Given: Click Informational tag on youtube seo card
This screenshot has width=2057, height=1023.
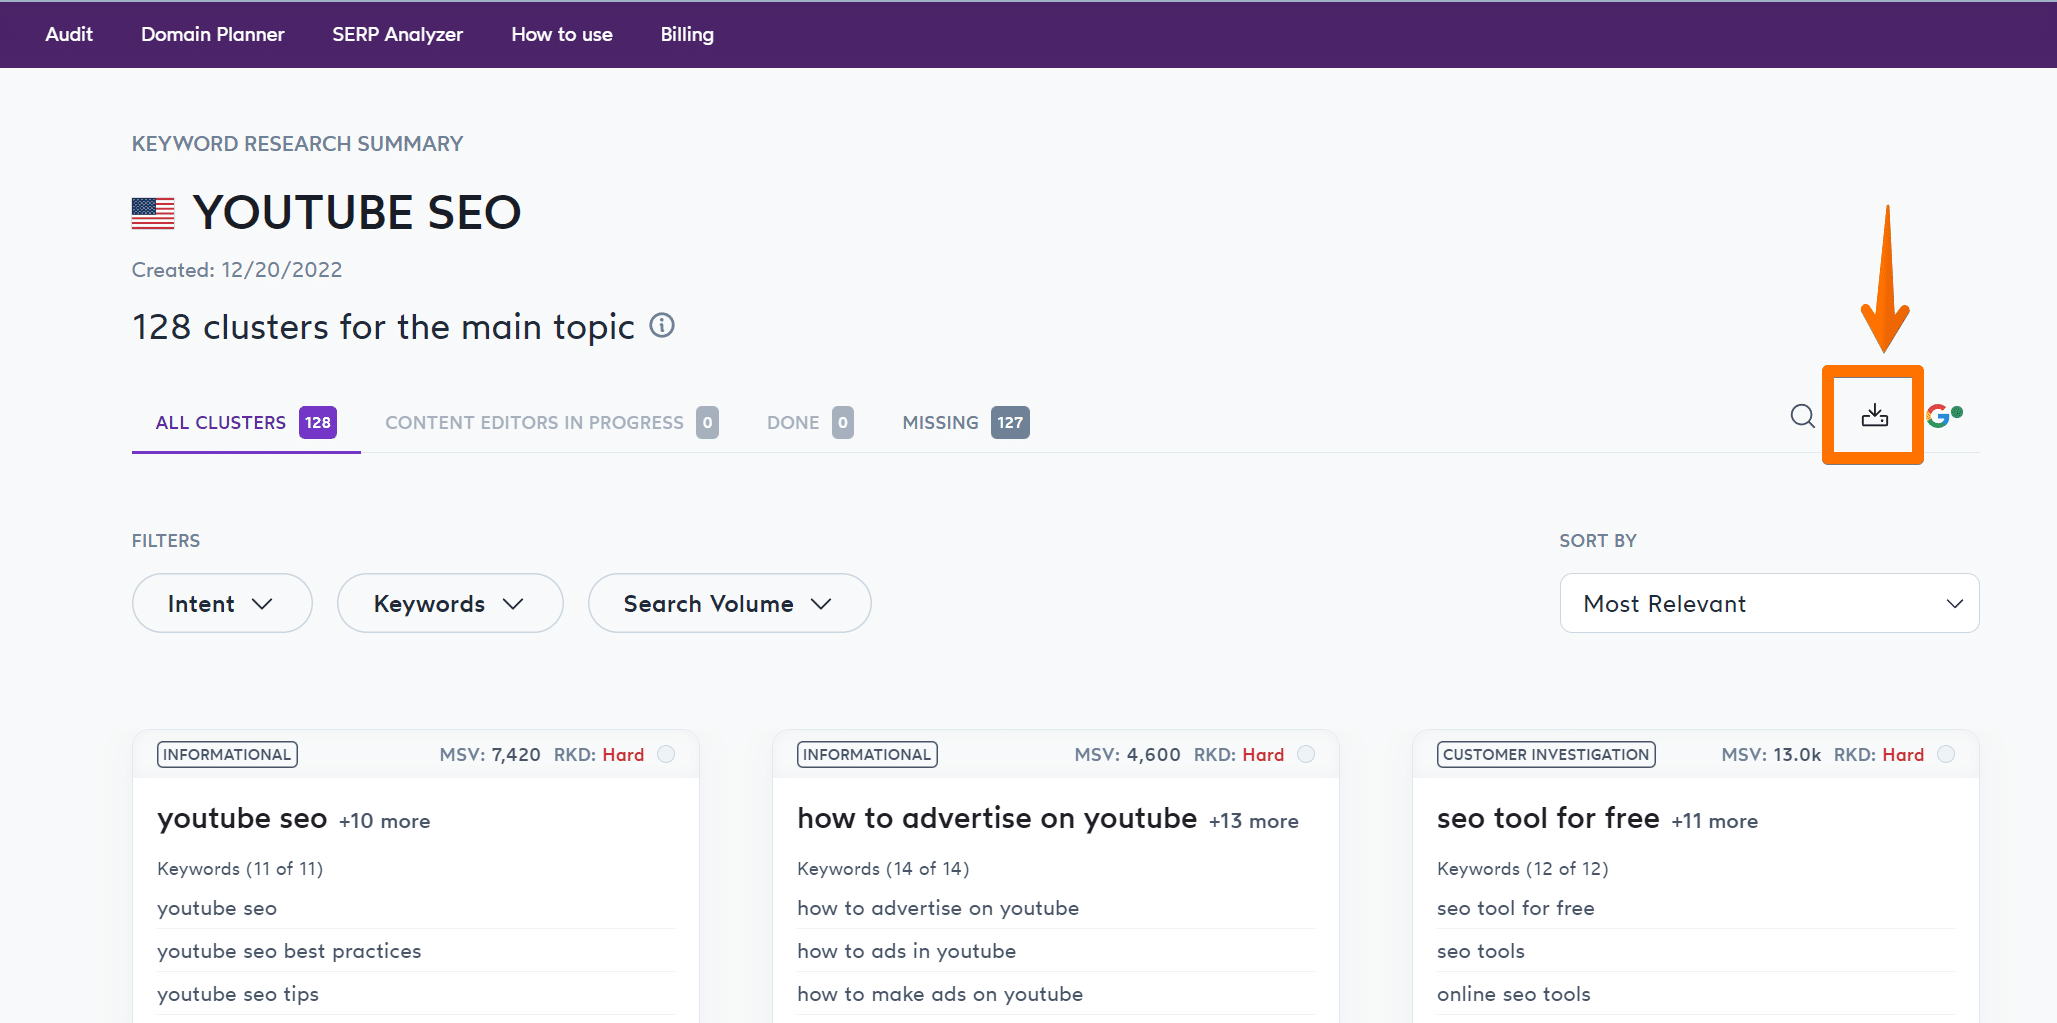Looking at the screenshot, I should pos(227,754).
